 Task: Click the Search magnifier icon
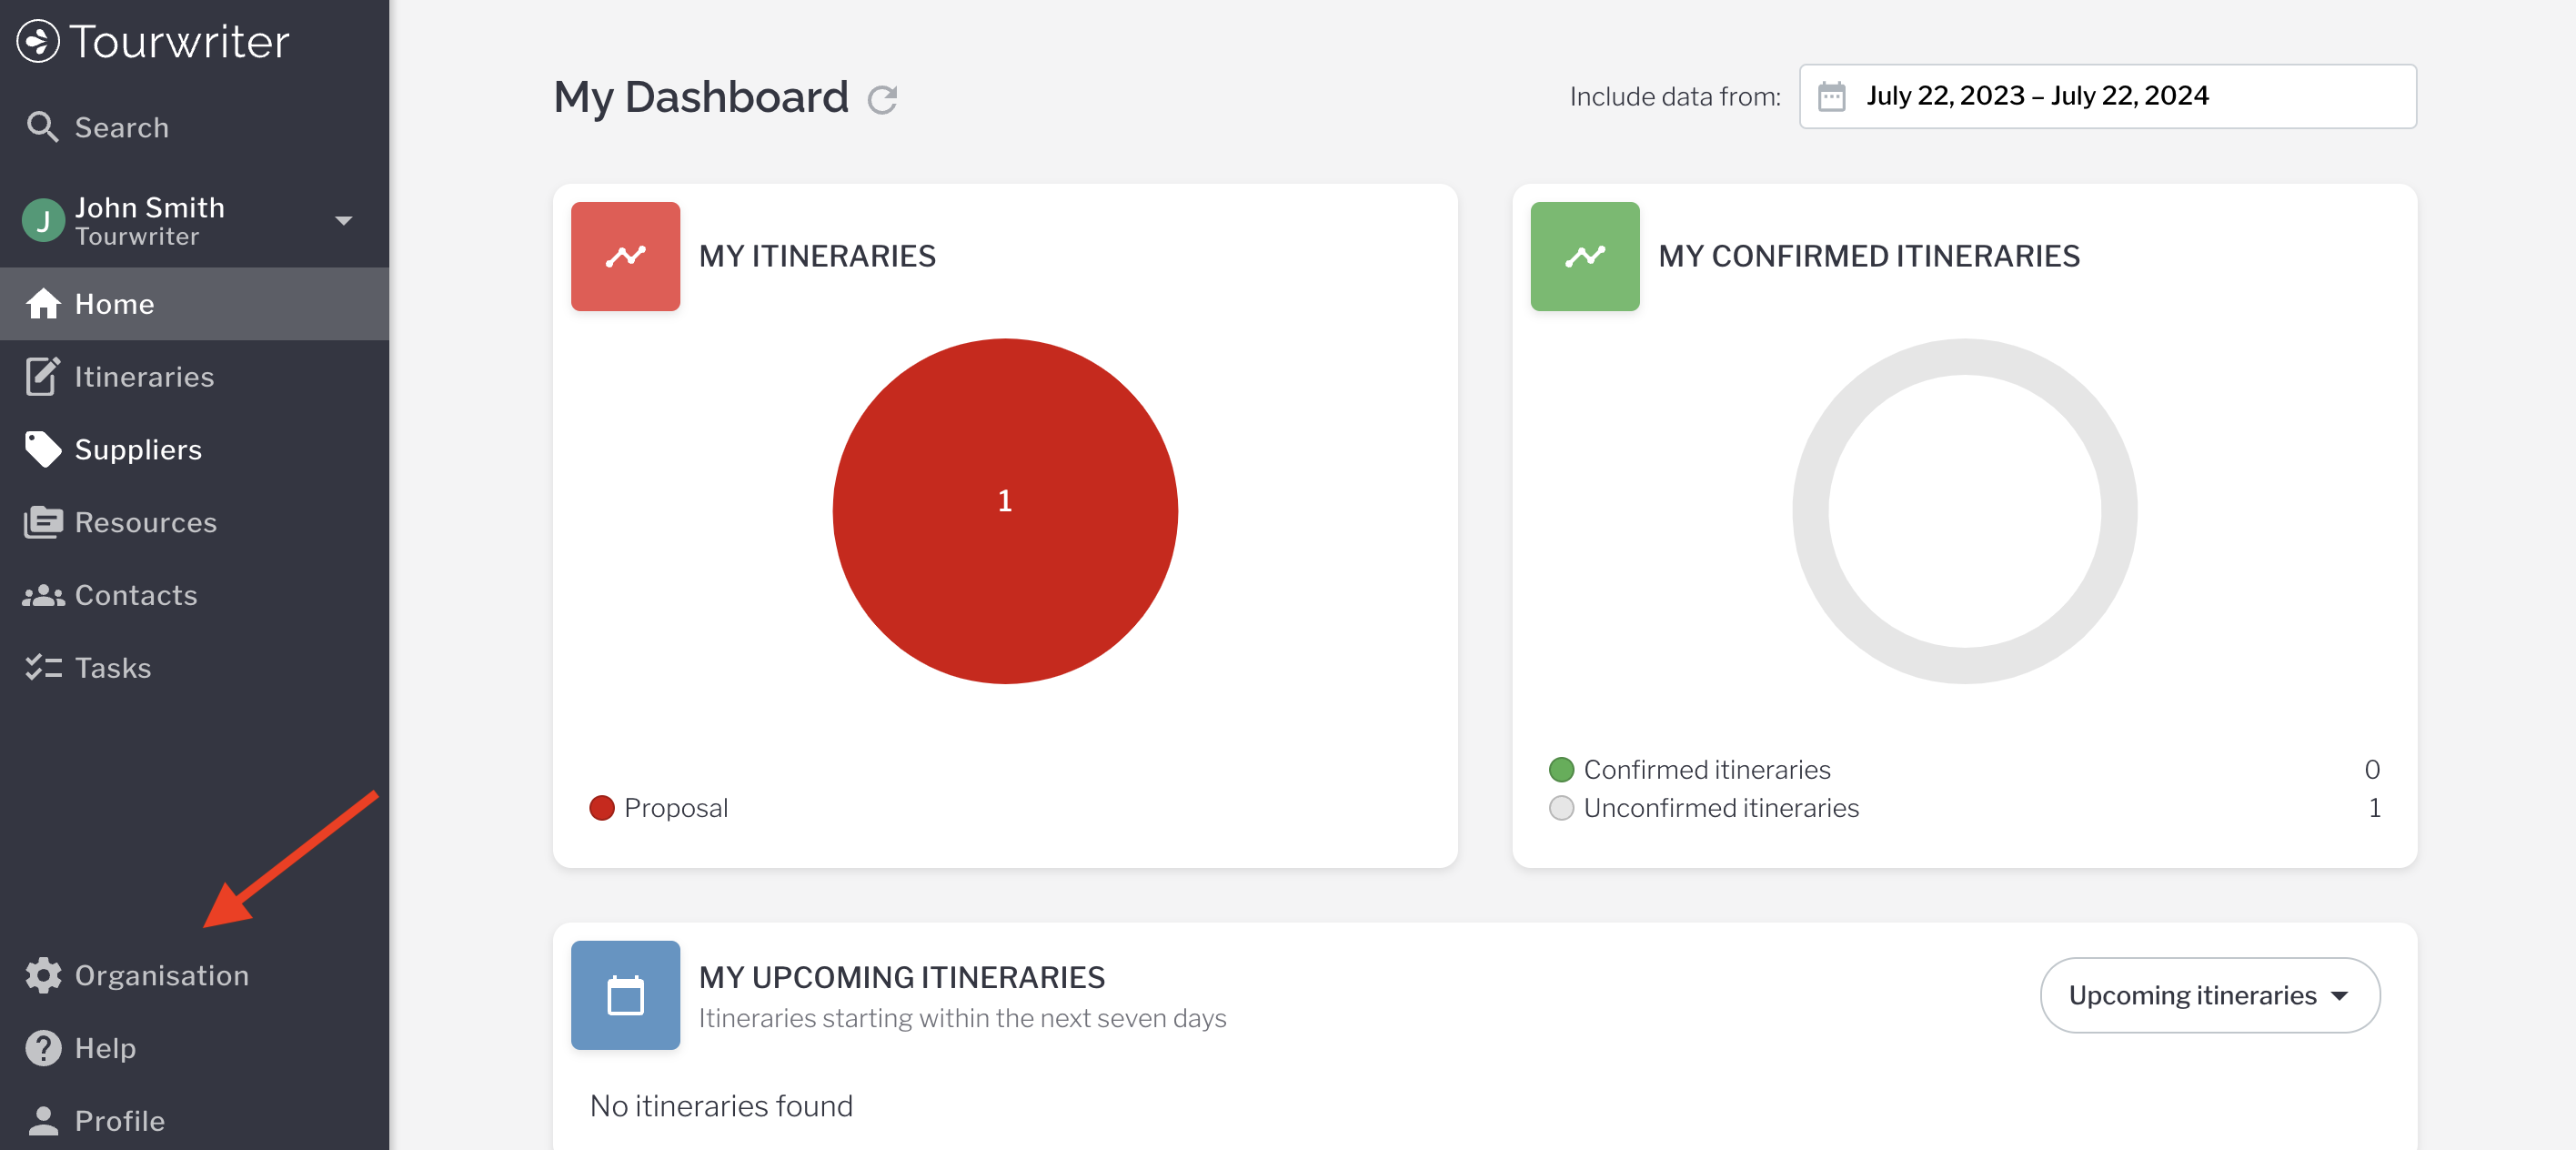pos(42,127)
